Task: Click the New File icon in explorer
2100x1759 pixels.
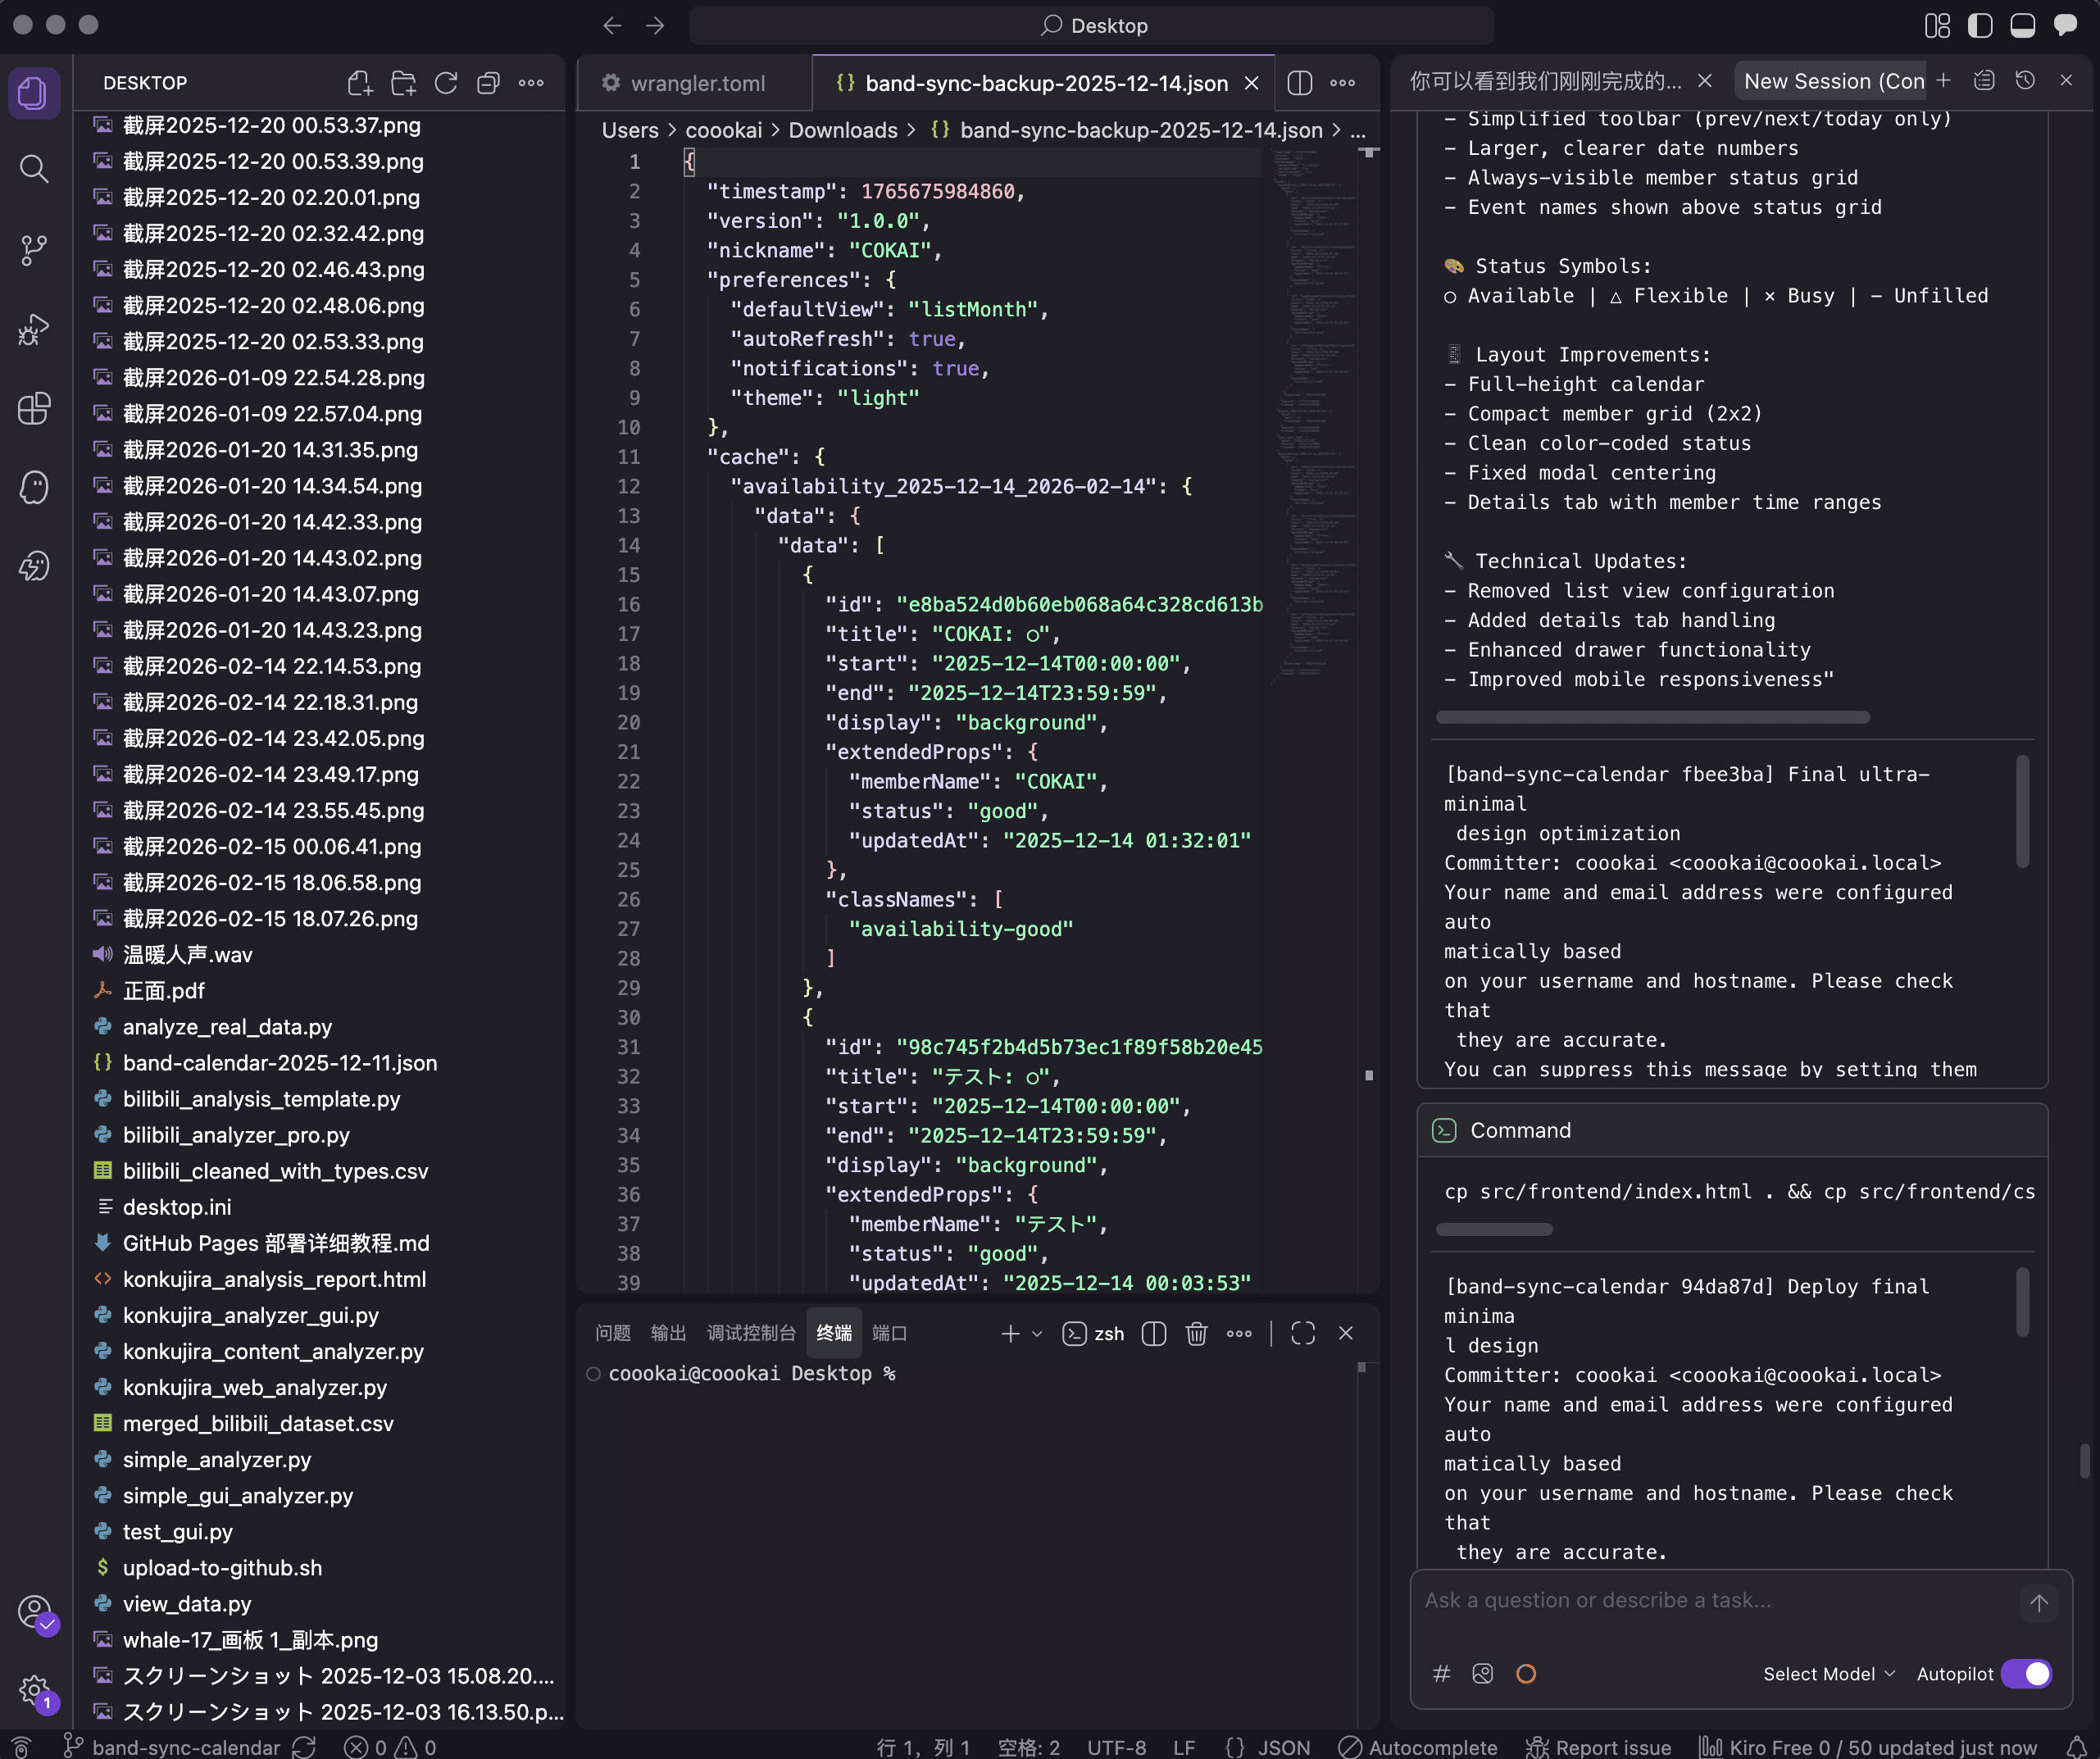Action: tap(359, 83)
